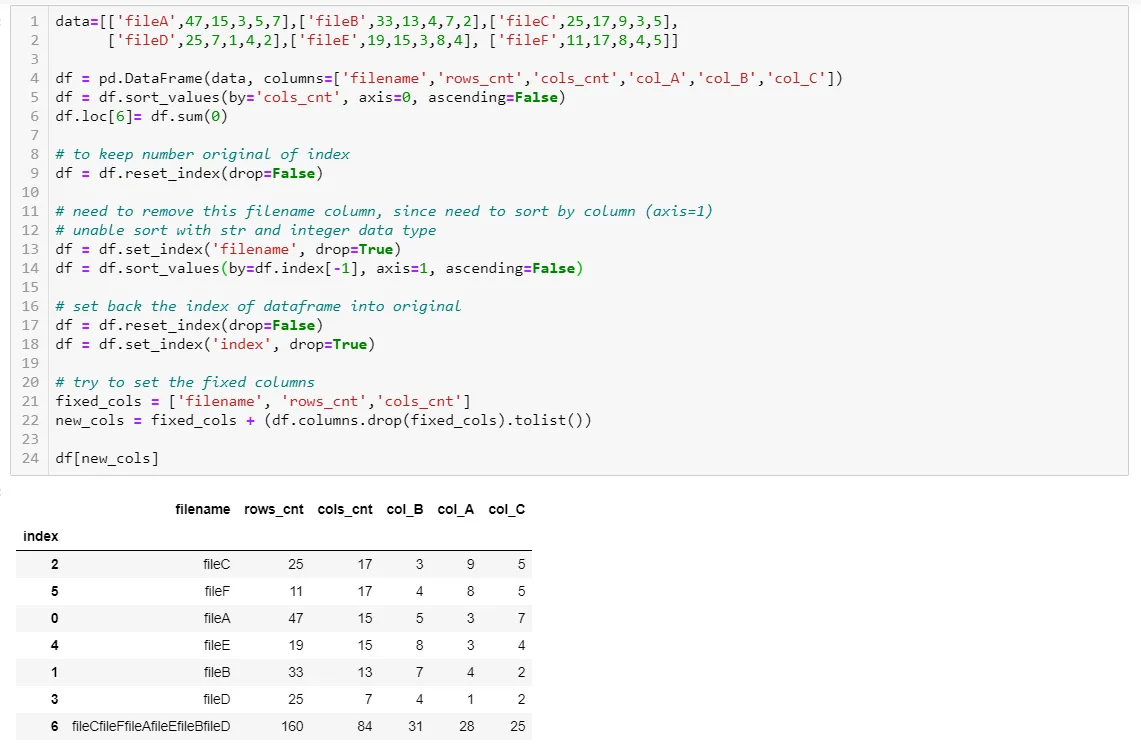Click cols_cnt value 7 in the fileD row
Viewport: 1141px width, 749px height.
[x=369, y=699]
